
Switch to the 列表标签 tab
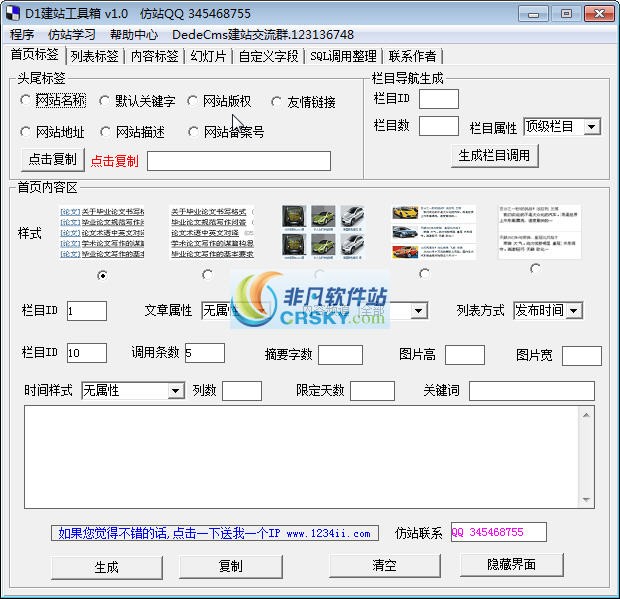[95, 56]
